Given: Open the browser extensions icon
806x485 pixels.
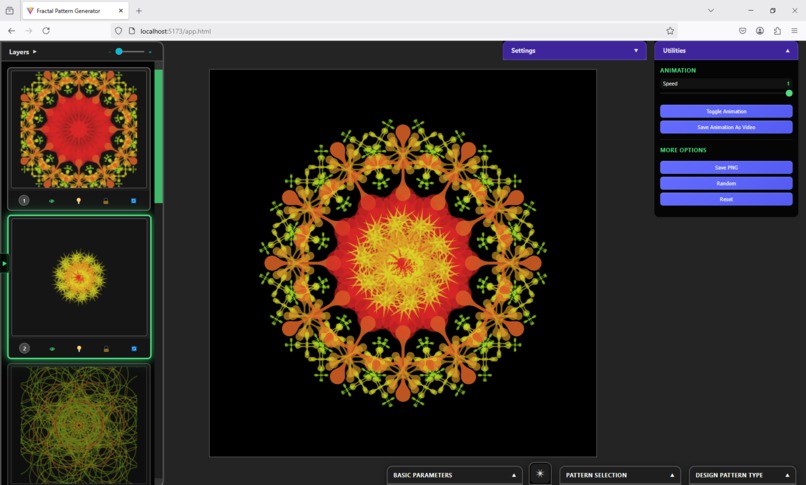Looking at the screenshot, I should tap(777, 31).
